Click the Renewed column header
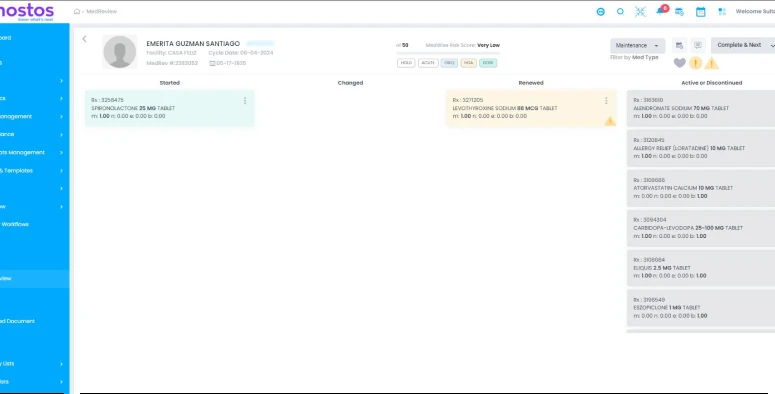The height and width of the screenshot is (394, 775). click(x=531, y=83)
